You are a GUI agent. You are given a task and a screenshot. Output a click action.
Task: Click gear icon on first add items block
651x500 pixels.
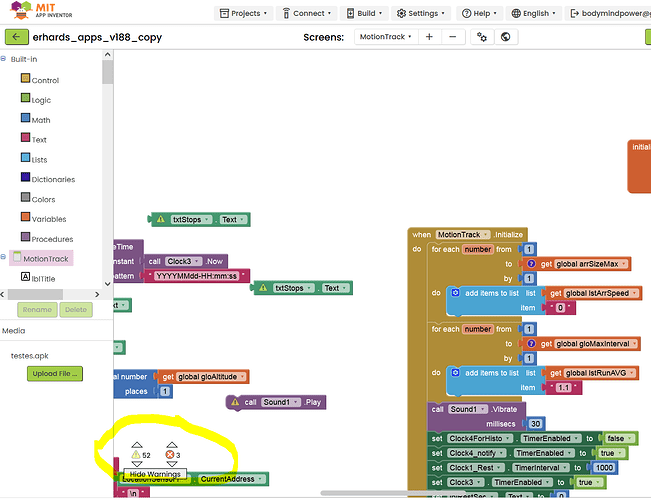pos(455,292)
